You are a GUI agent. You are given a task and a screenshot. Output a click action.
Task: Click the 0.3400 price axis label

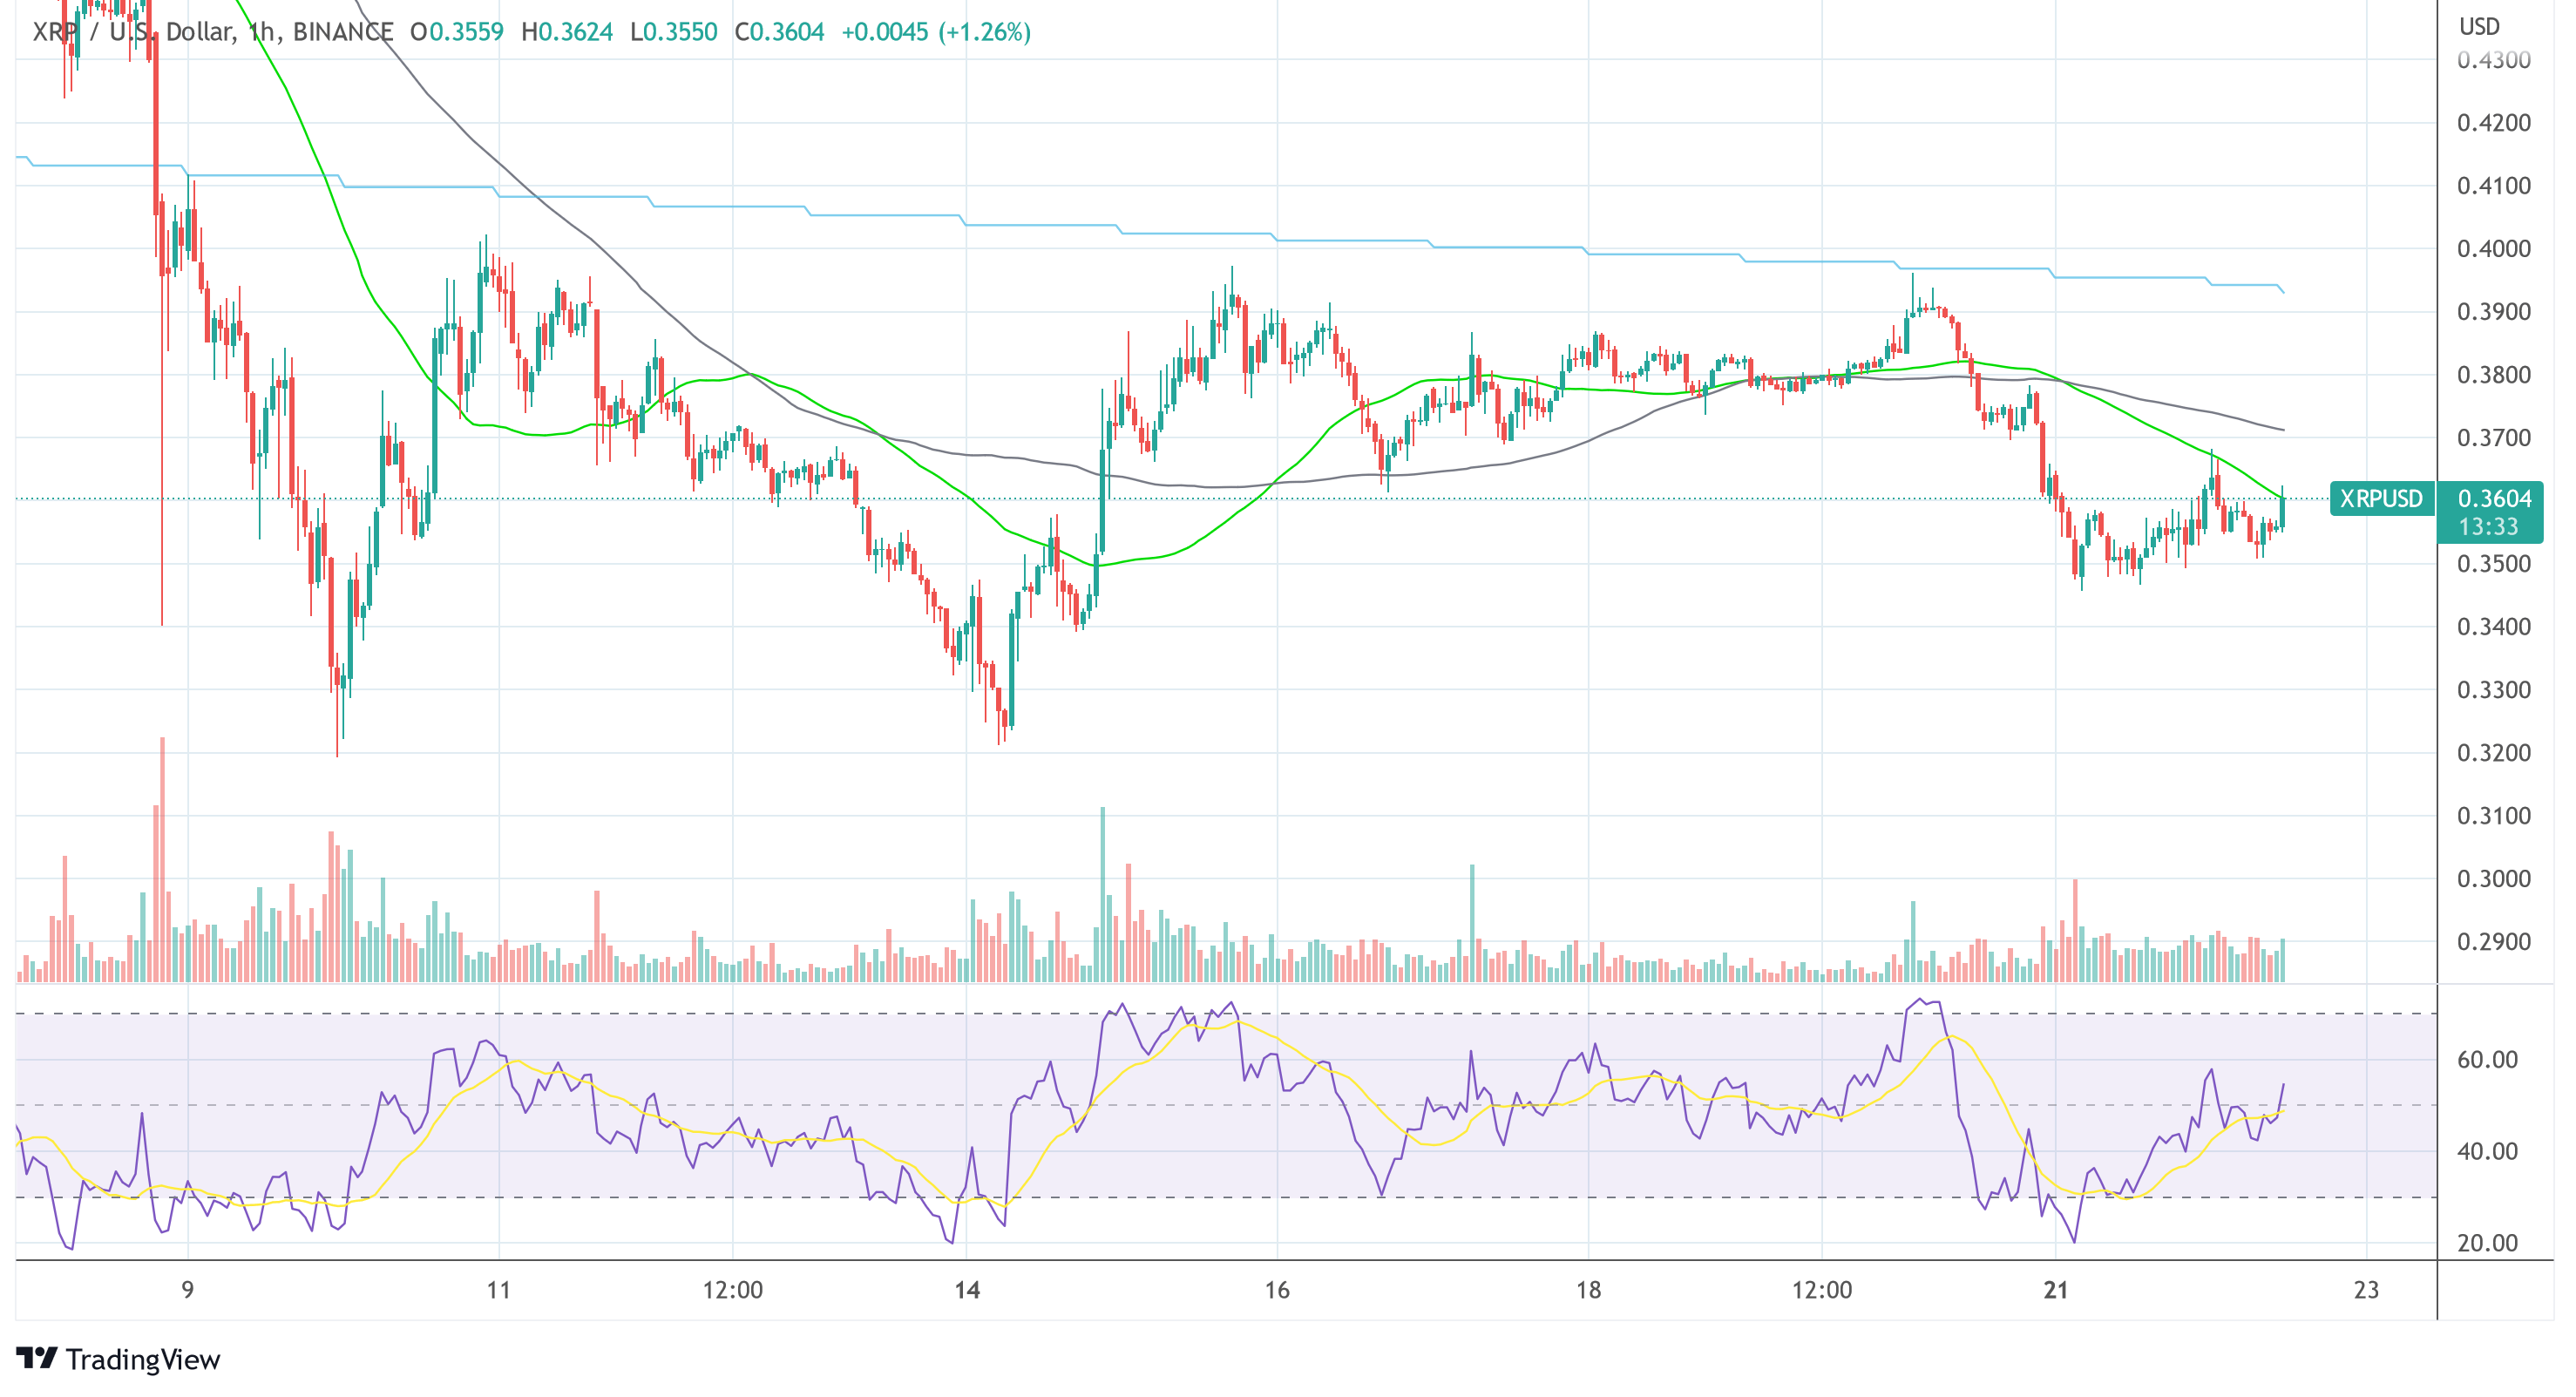(2494, 627)
